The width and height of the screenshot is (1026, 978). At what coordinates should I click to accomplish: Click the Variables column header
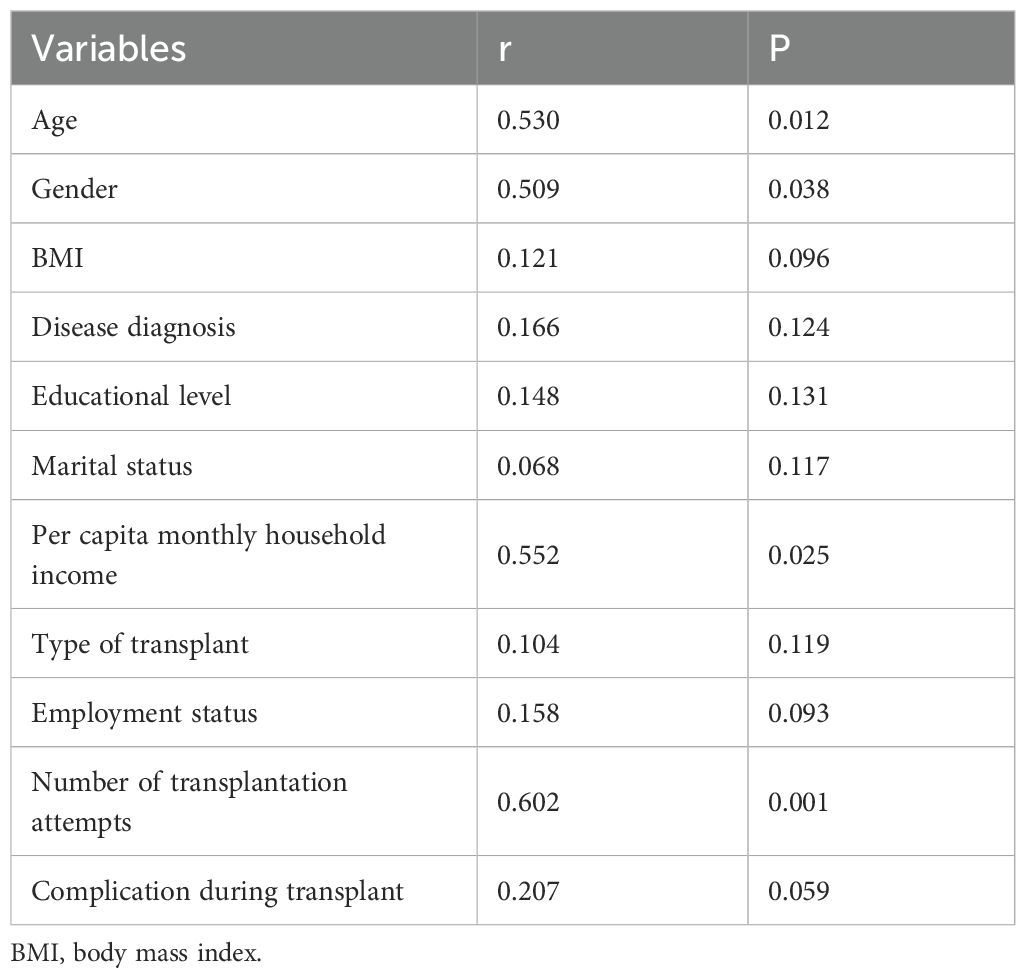[x=109, y=49]
